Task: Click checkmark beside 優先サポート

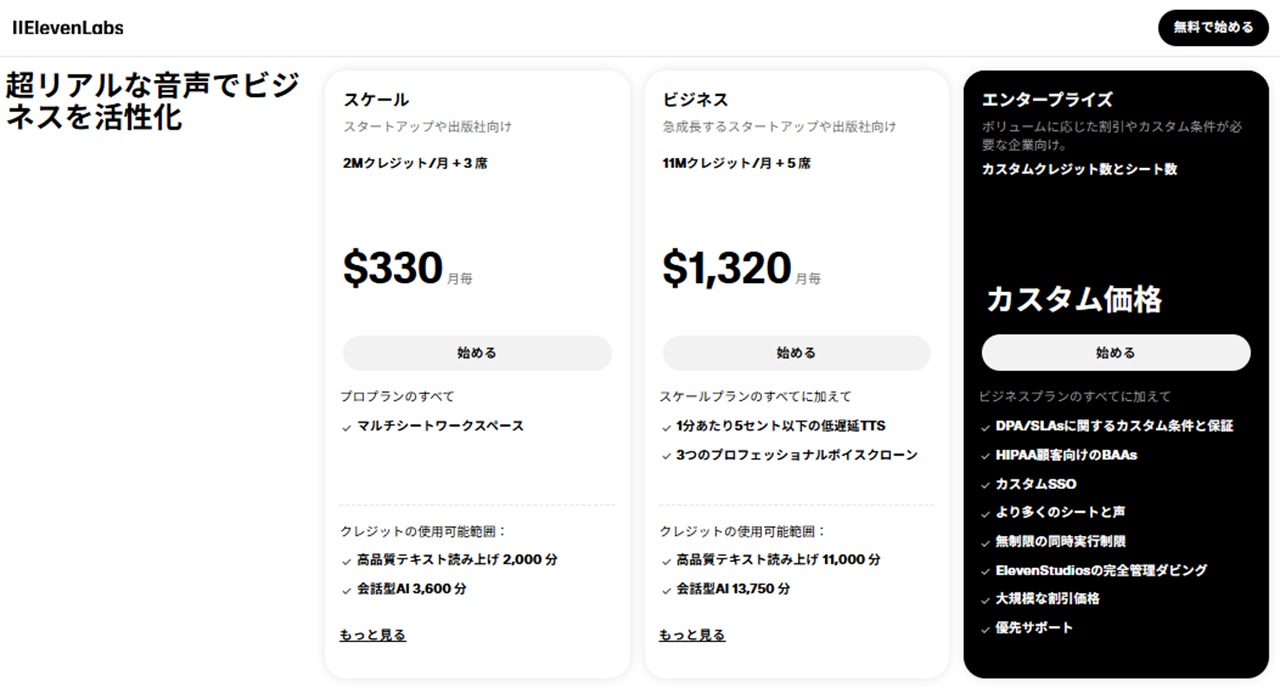Action: [986, 629]
